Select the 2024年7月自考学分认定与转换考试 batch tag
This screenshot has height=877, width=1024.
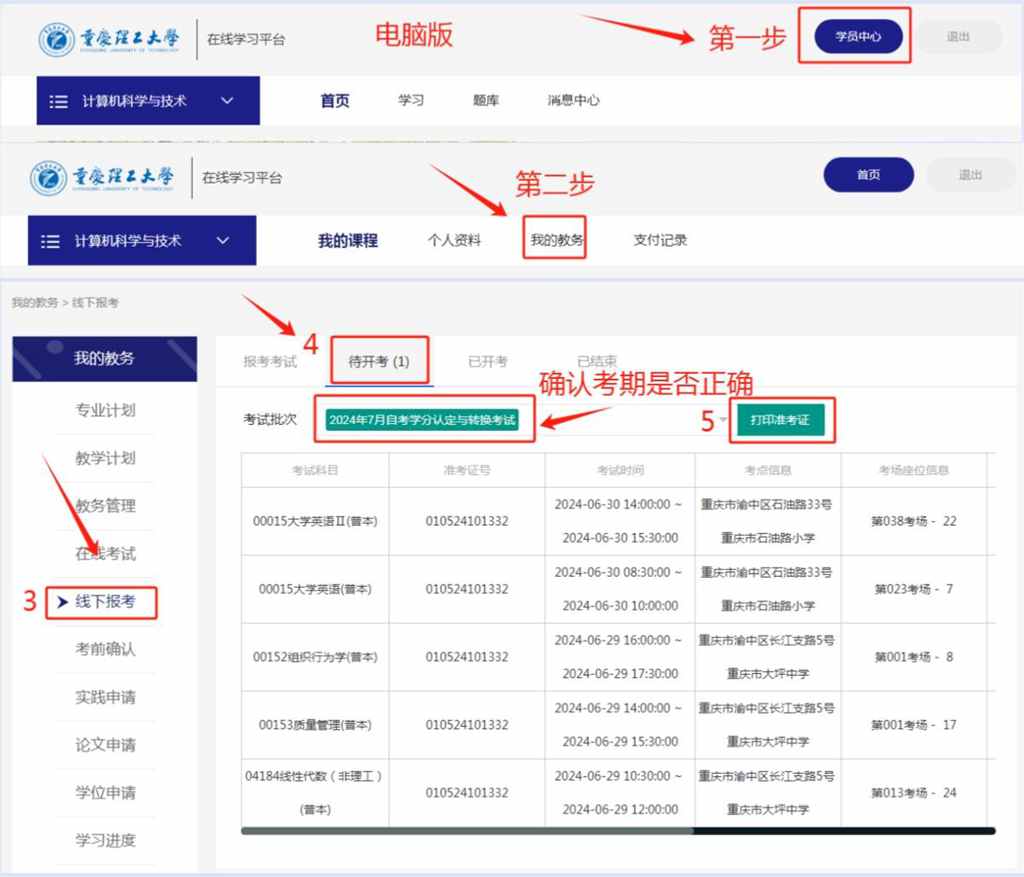click(423, 419)
